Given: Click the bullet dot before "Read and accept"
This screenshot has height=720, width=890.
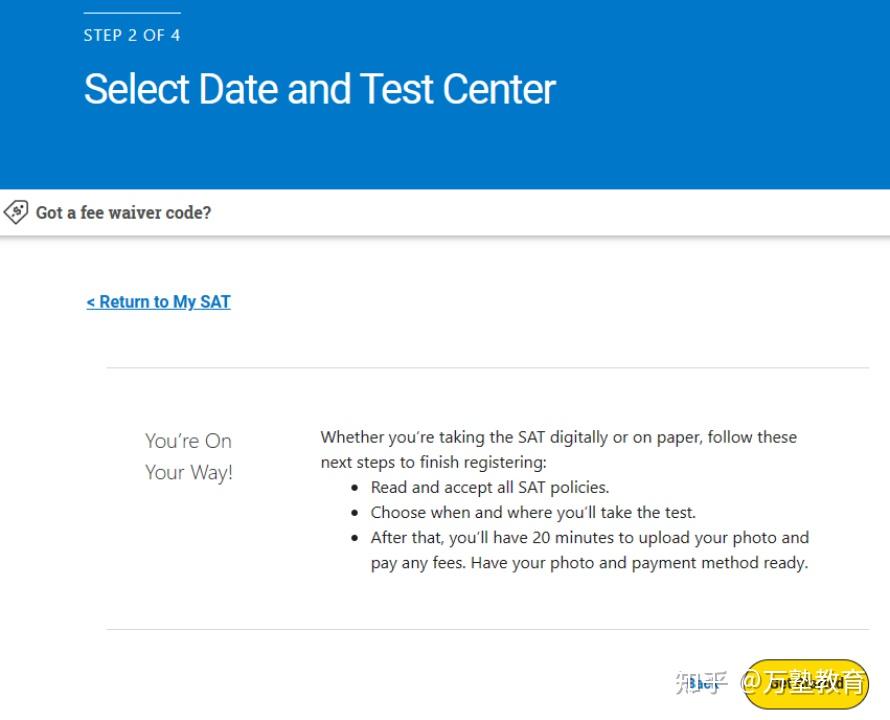Looking at the screenshot, I should [355, 488].
